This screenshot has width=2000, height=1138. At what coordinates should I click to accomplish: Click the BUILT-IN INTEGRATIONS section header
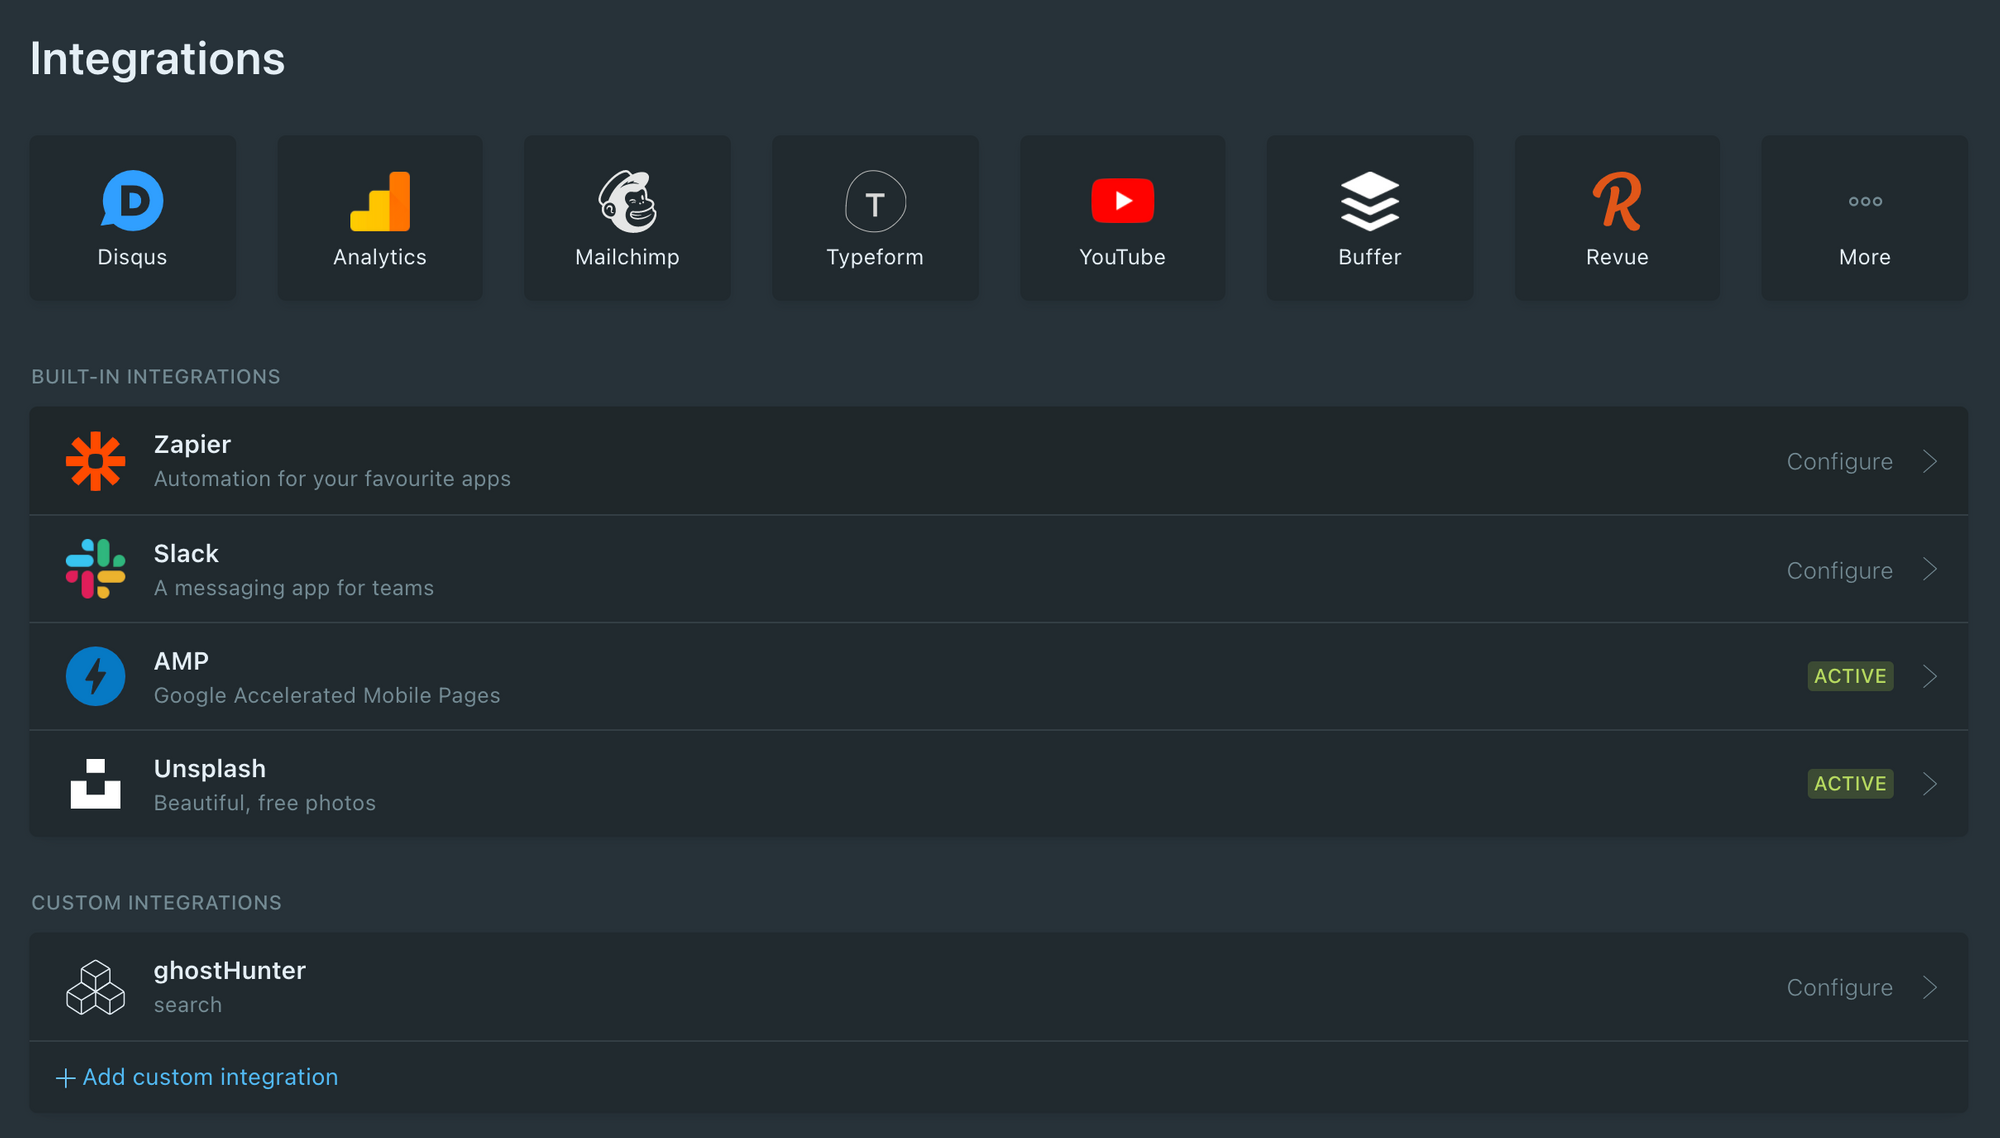point(156,377)
